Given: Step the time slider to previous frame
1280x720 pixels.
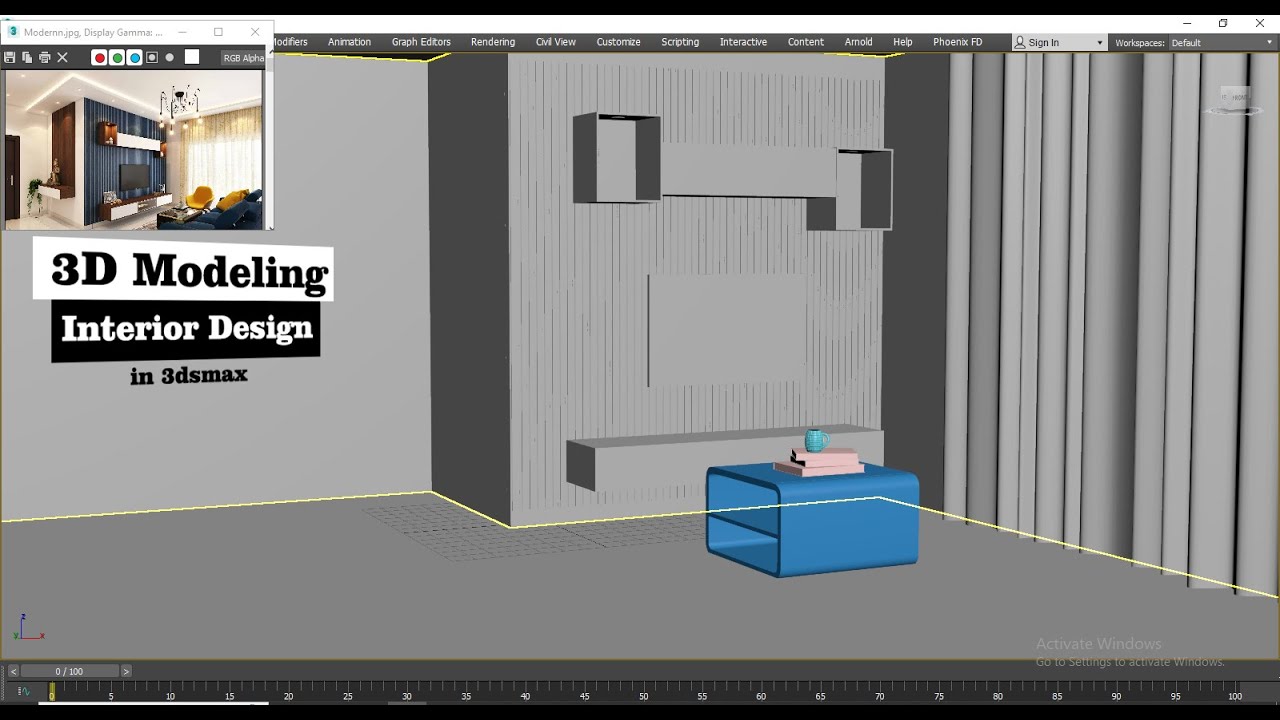Looking at the screenshot, I should click(x=13, y=671).
